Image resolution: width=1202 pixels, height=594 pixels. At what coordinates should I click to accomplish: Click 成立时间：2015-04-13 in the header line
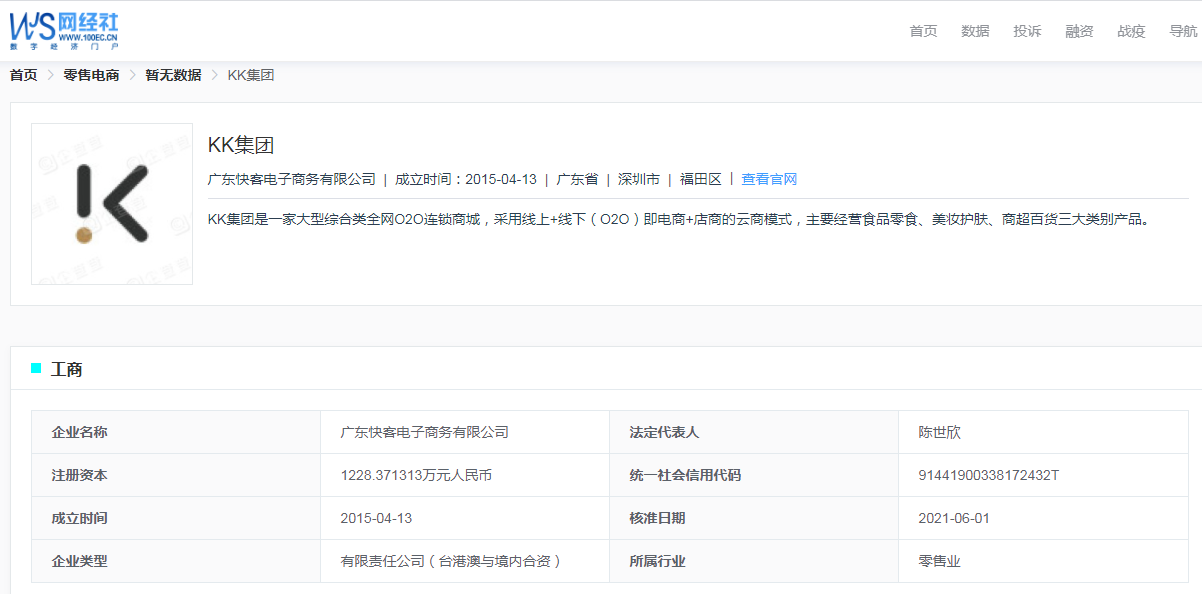coord(466,179)
